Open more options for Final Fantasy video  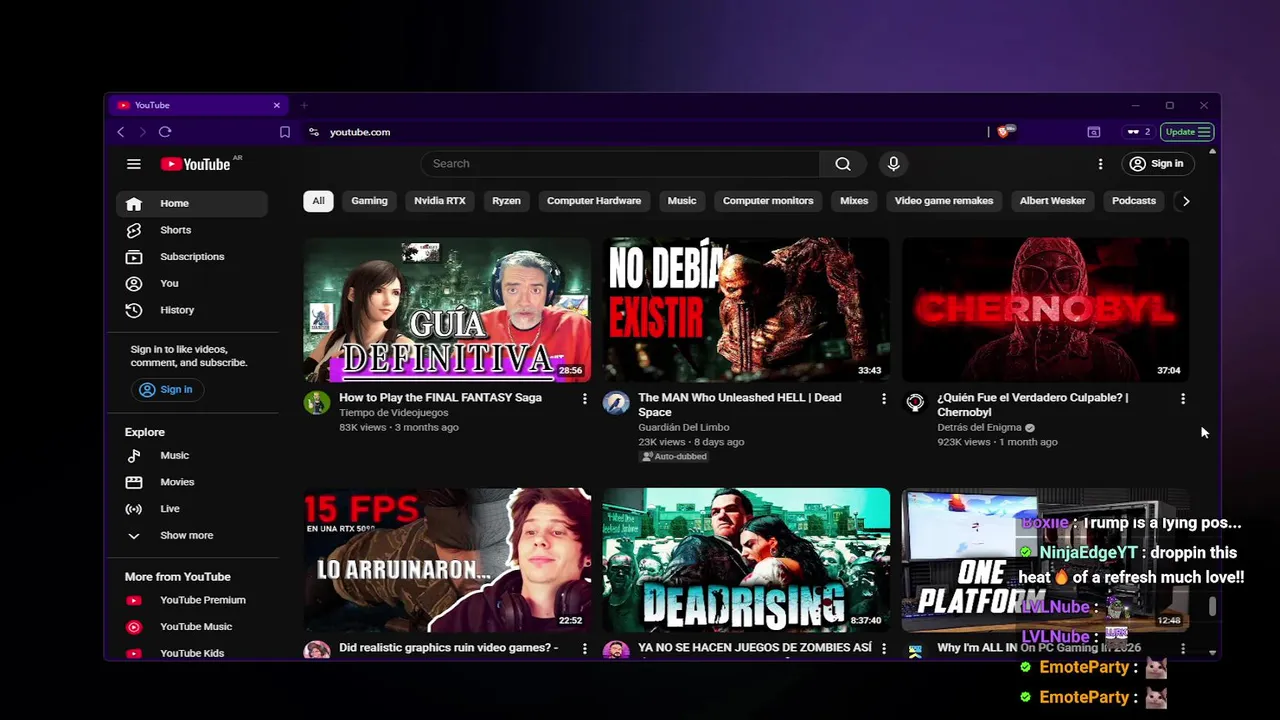point(585,399)
